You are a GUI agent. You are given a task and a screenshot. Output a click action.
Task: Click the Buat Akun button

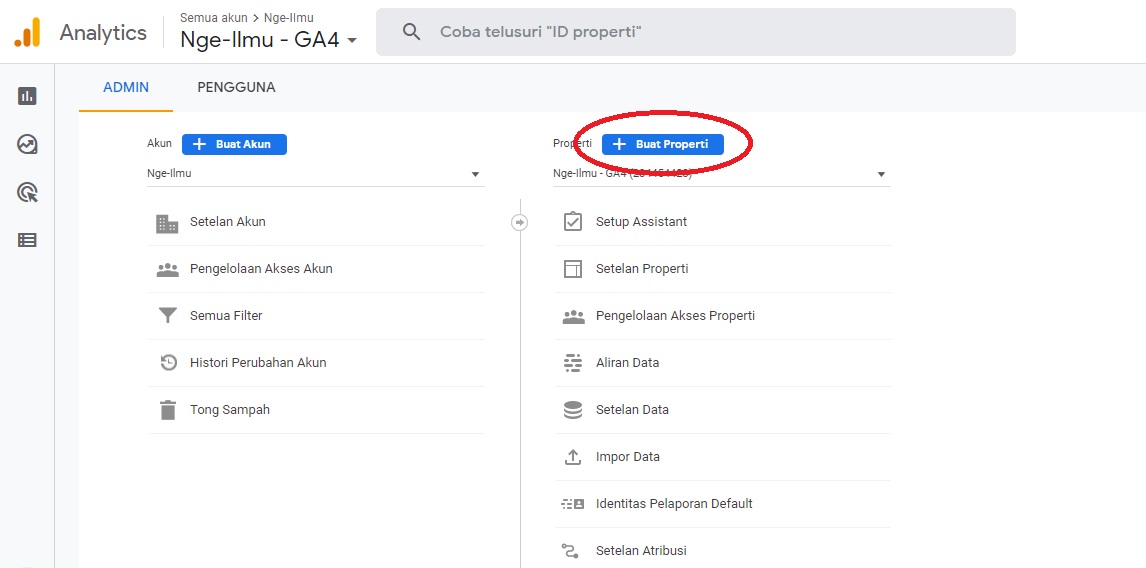point(235,144)
